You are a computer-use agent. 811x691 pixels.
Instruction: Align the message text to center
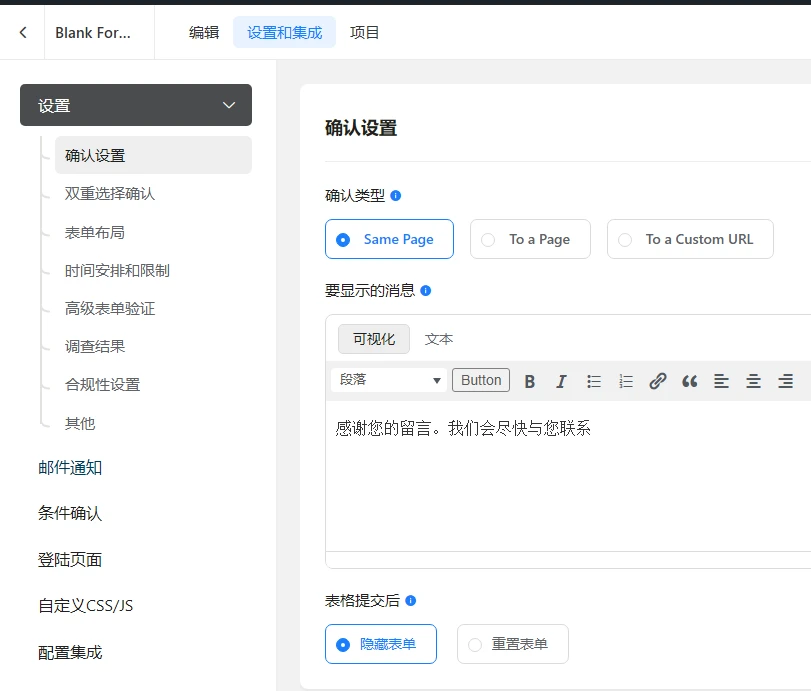click(x=753, y=380)
